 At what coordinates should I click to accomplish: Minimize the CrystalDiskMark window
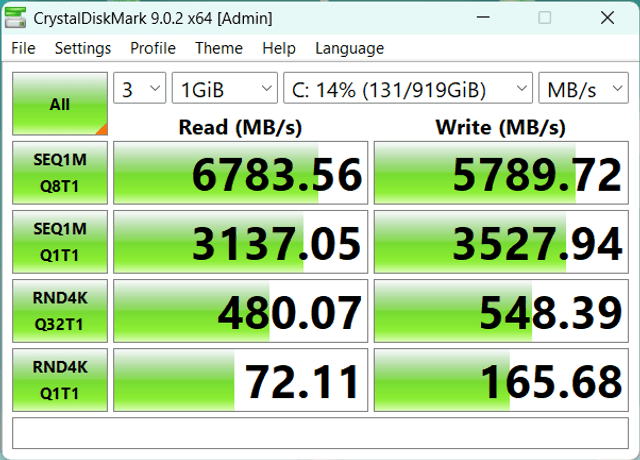tap(483, 18)
